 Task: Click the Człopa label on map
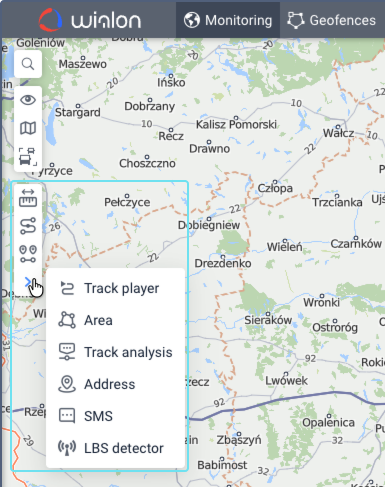click(275, 188)
